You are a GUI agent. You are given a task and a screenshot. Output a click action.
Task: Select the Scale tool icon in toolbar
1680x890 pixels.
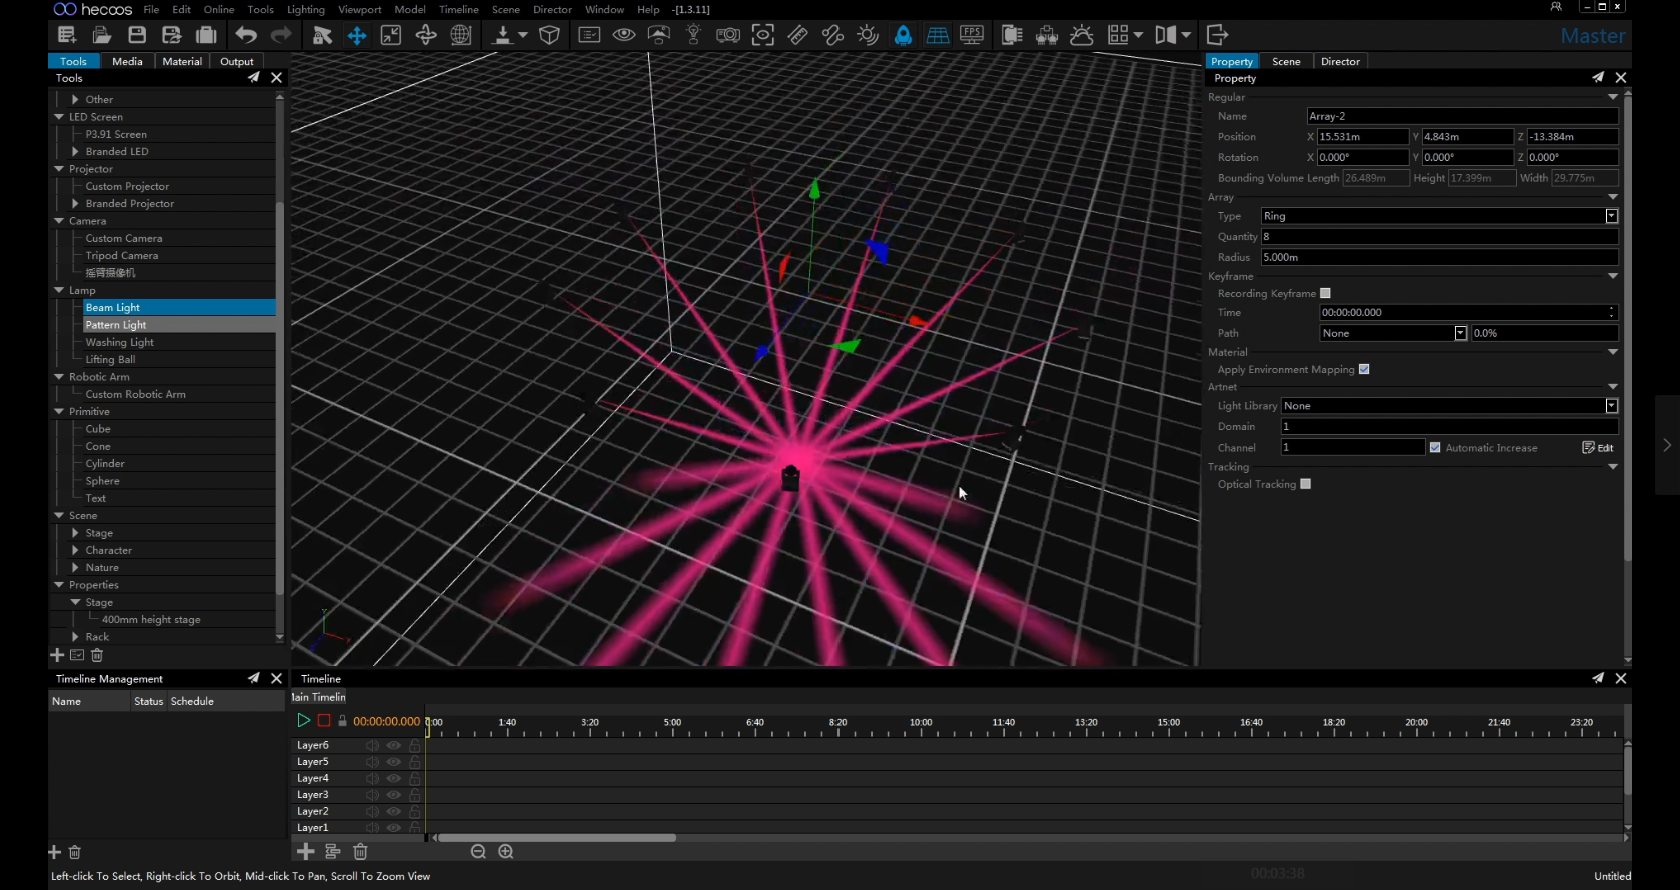point(391,35)
